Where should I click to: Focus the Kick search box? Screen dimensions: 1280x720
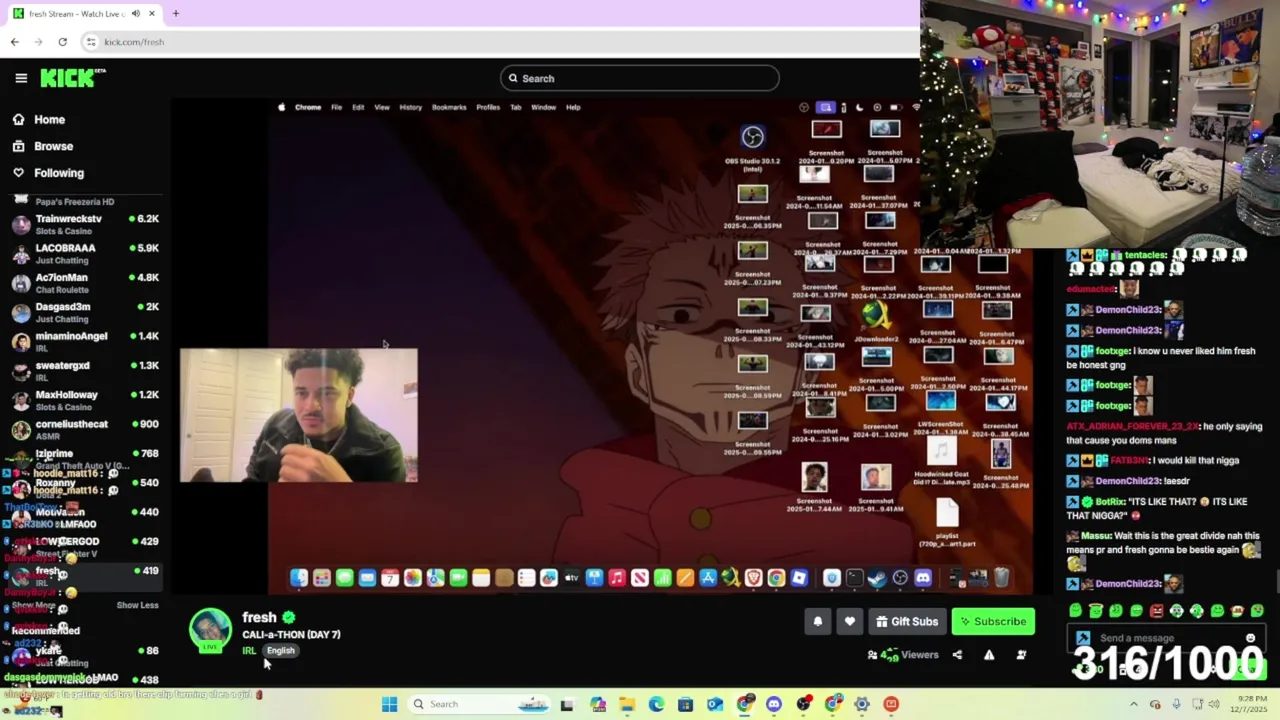(x=640, y=78)
